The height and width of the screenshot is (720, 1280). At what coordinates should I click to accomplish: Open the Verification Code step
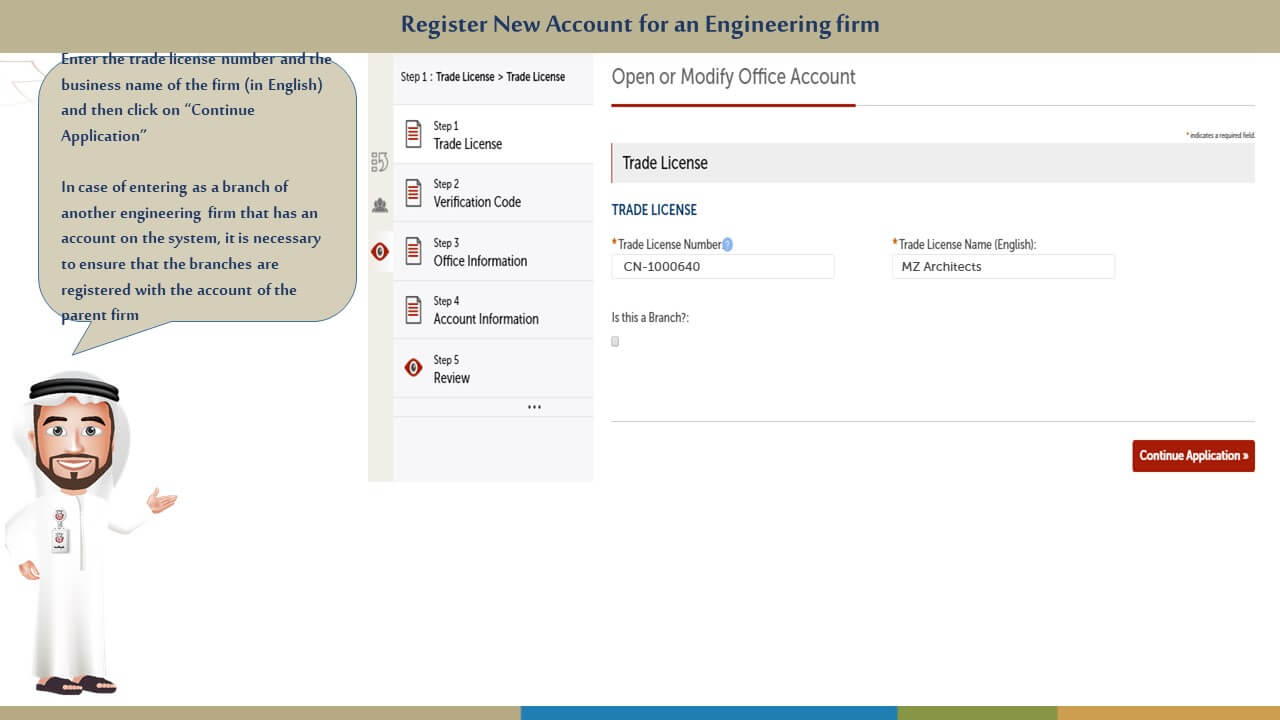477,202
